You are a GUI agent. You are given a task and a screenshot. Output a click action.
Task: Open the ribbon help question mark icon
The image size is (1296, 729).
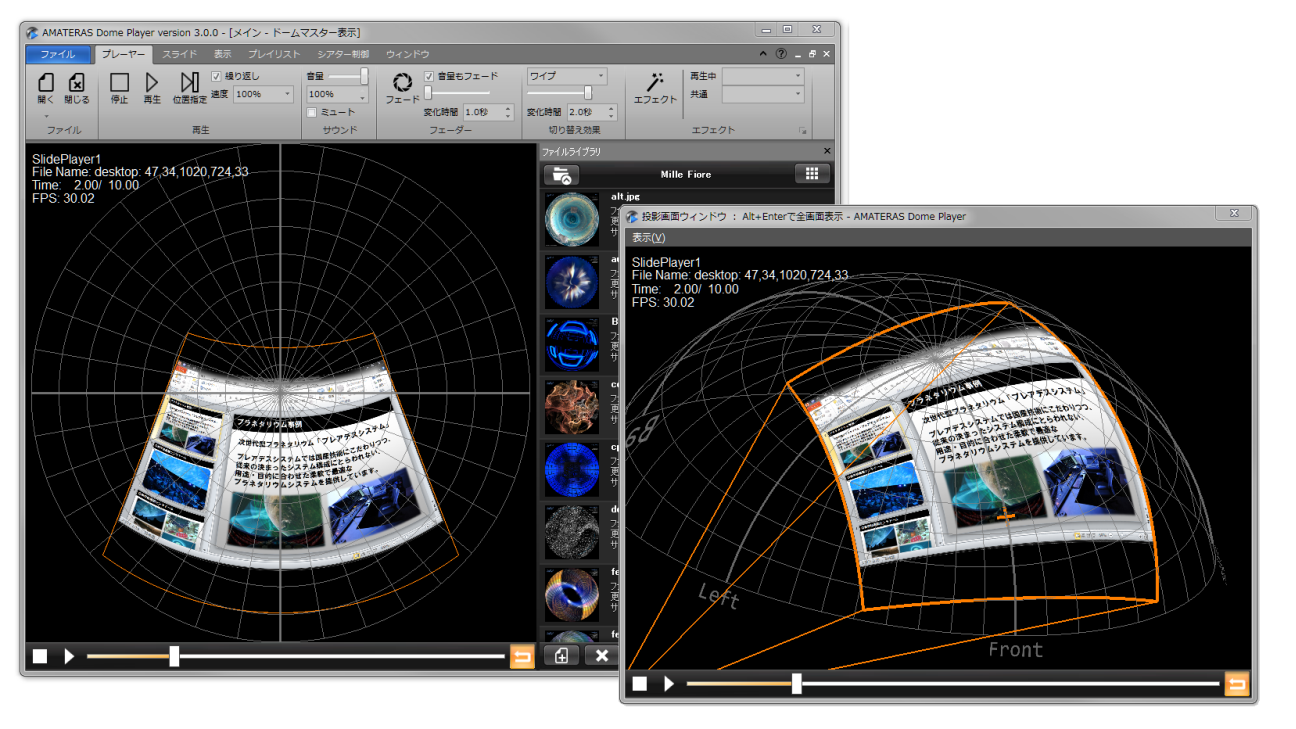781,54
